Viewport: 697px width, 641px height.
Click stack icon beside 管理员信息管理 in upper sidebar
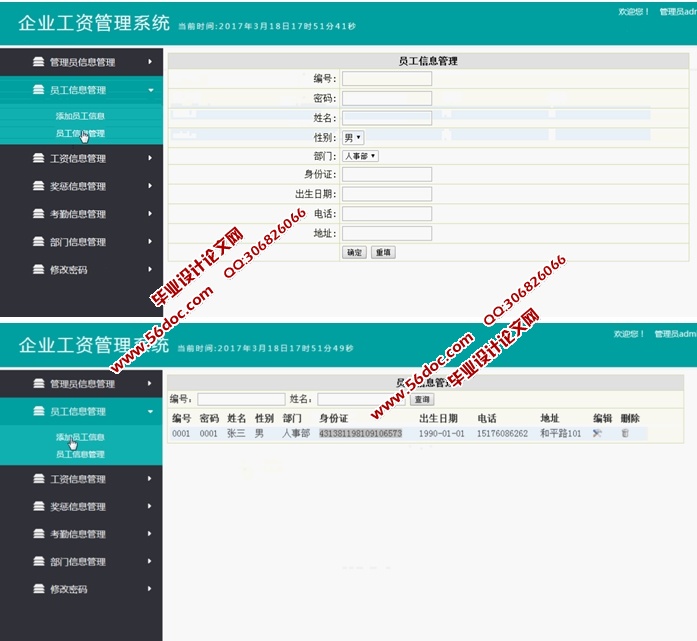39,62
